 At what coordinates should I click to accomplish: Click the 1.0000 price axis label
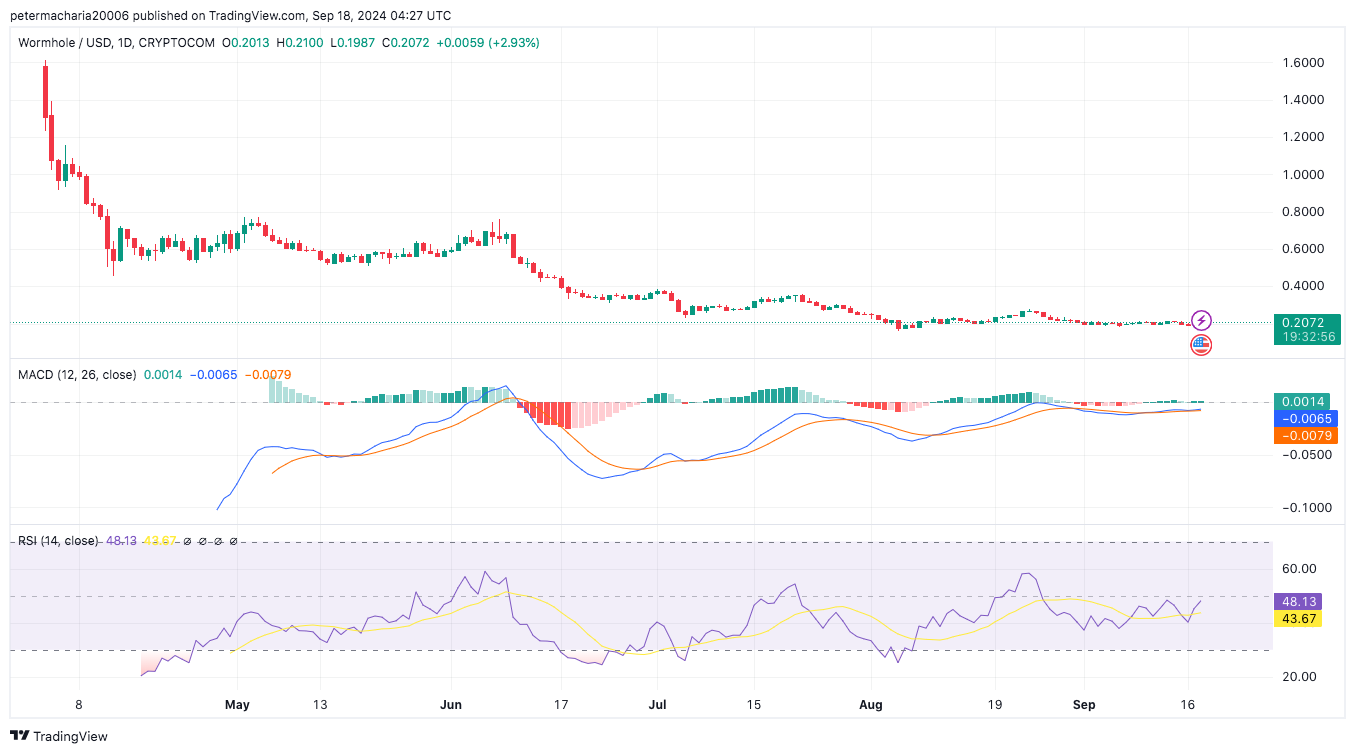1303,175
